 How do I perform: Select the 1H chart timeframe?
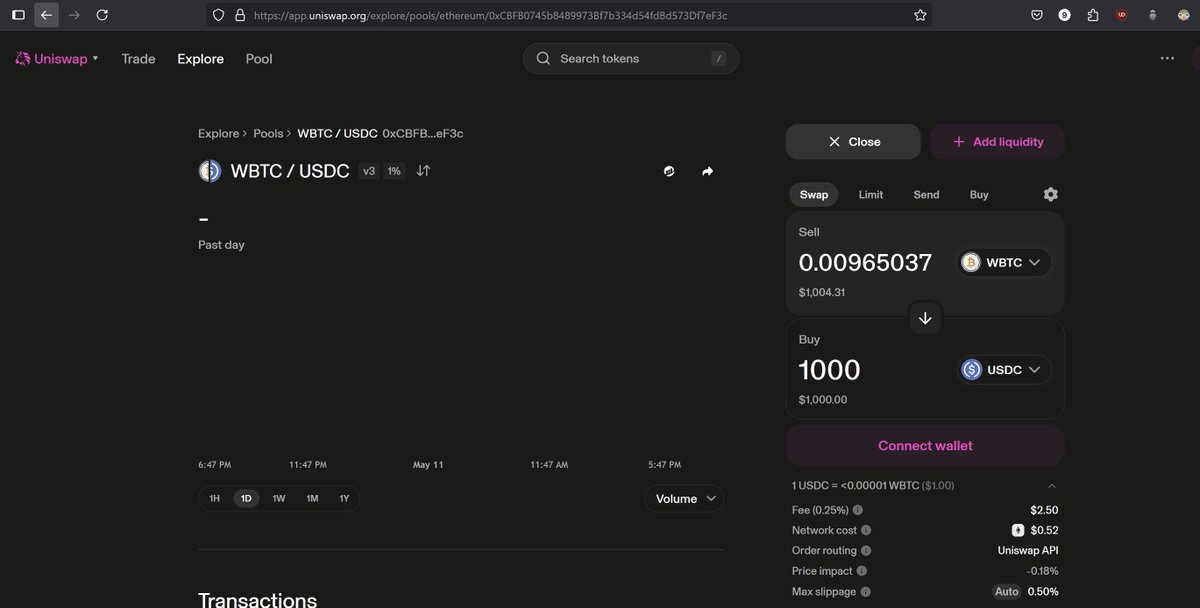point(215,498)
